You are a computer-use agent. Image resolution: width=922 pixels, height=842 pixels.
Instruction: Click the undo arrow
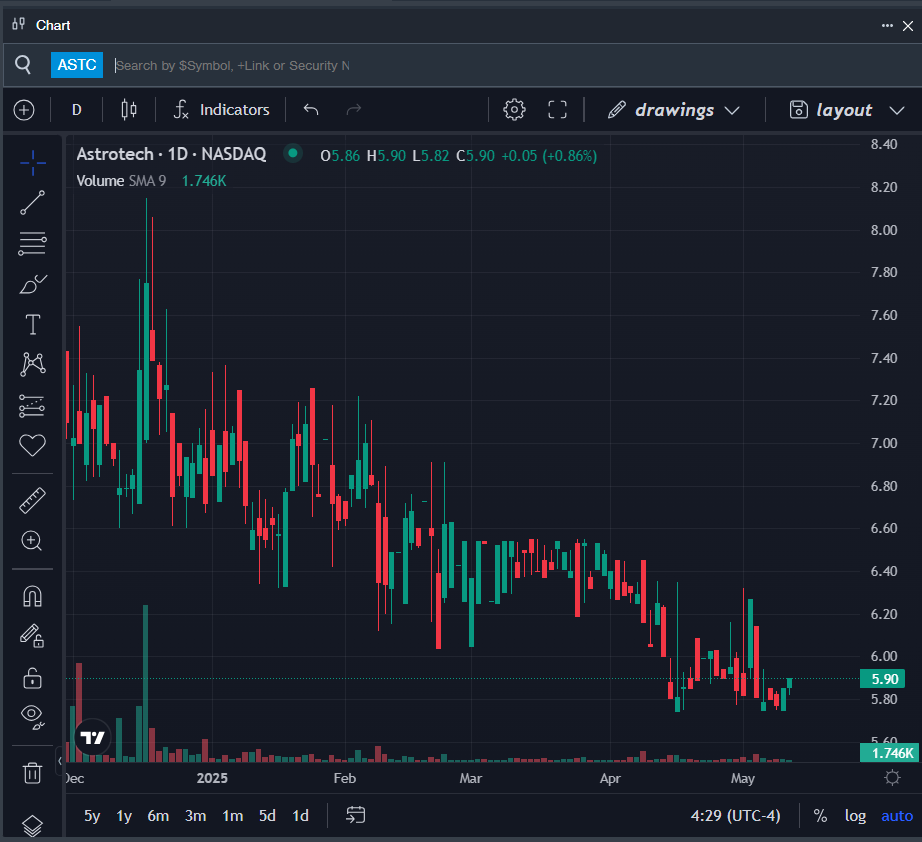point(311,110)
